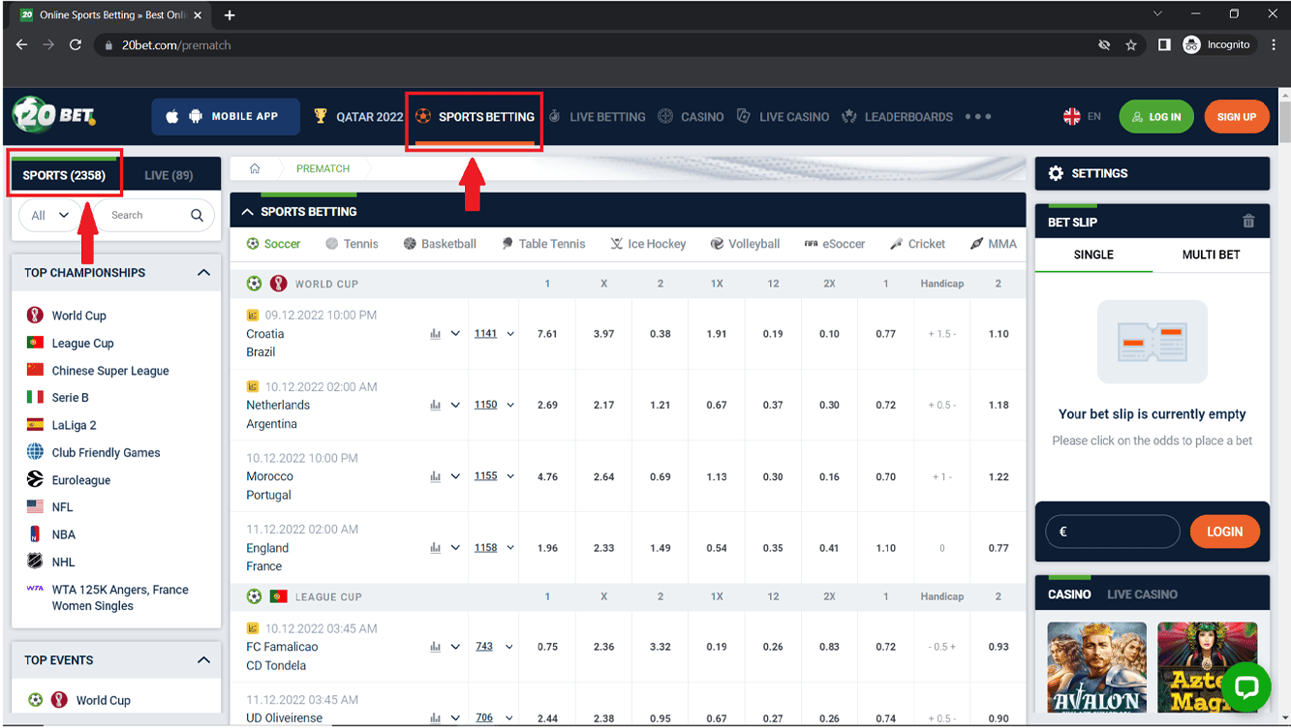
Task: Open the 'All' filter dropdown
Action: [49, 215]
